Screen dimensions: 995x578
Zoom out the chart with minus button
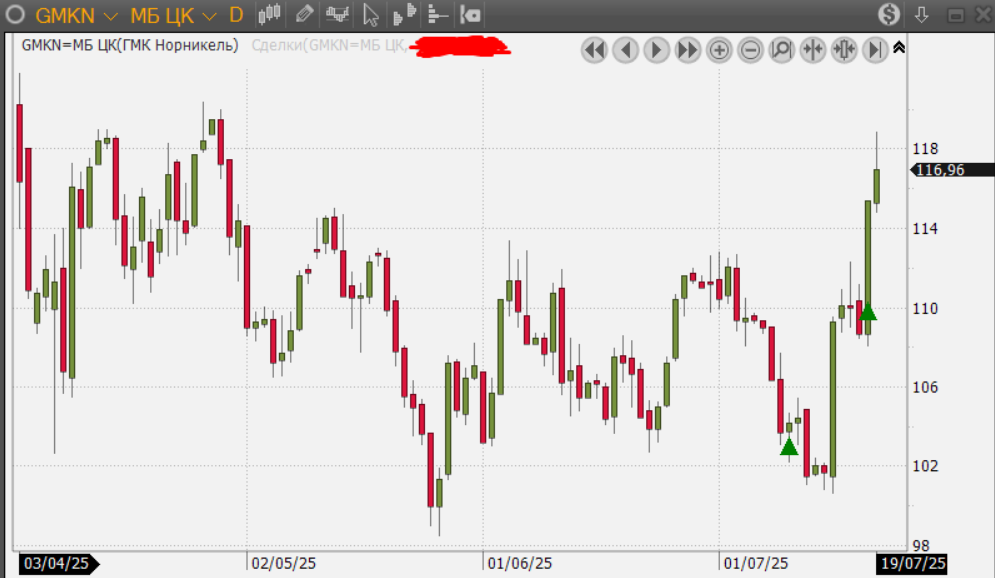pyautogui.click(x=750, y=50)
